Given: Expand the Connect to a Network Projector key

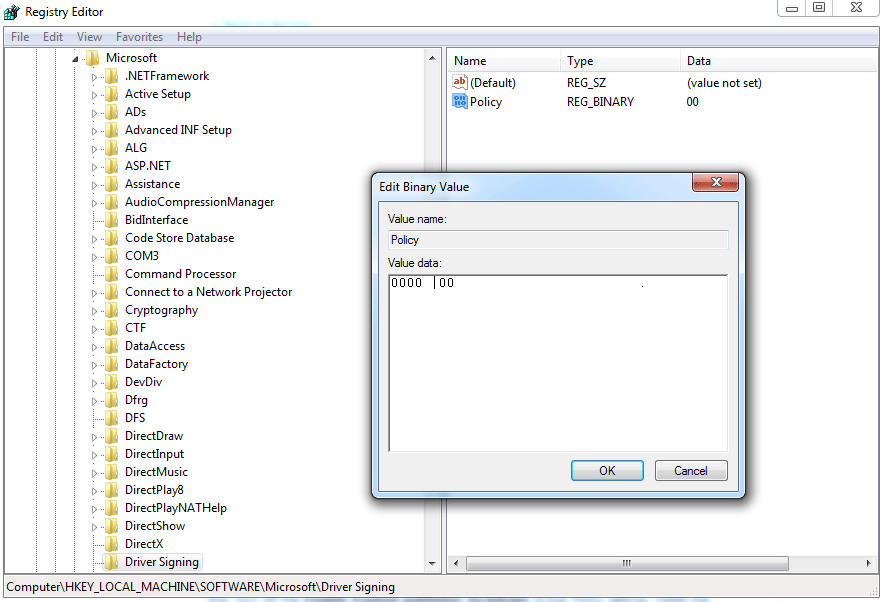Looking at the screenshot, I should pyautogui.click(x=95, y=293).
